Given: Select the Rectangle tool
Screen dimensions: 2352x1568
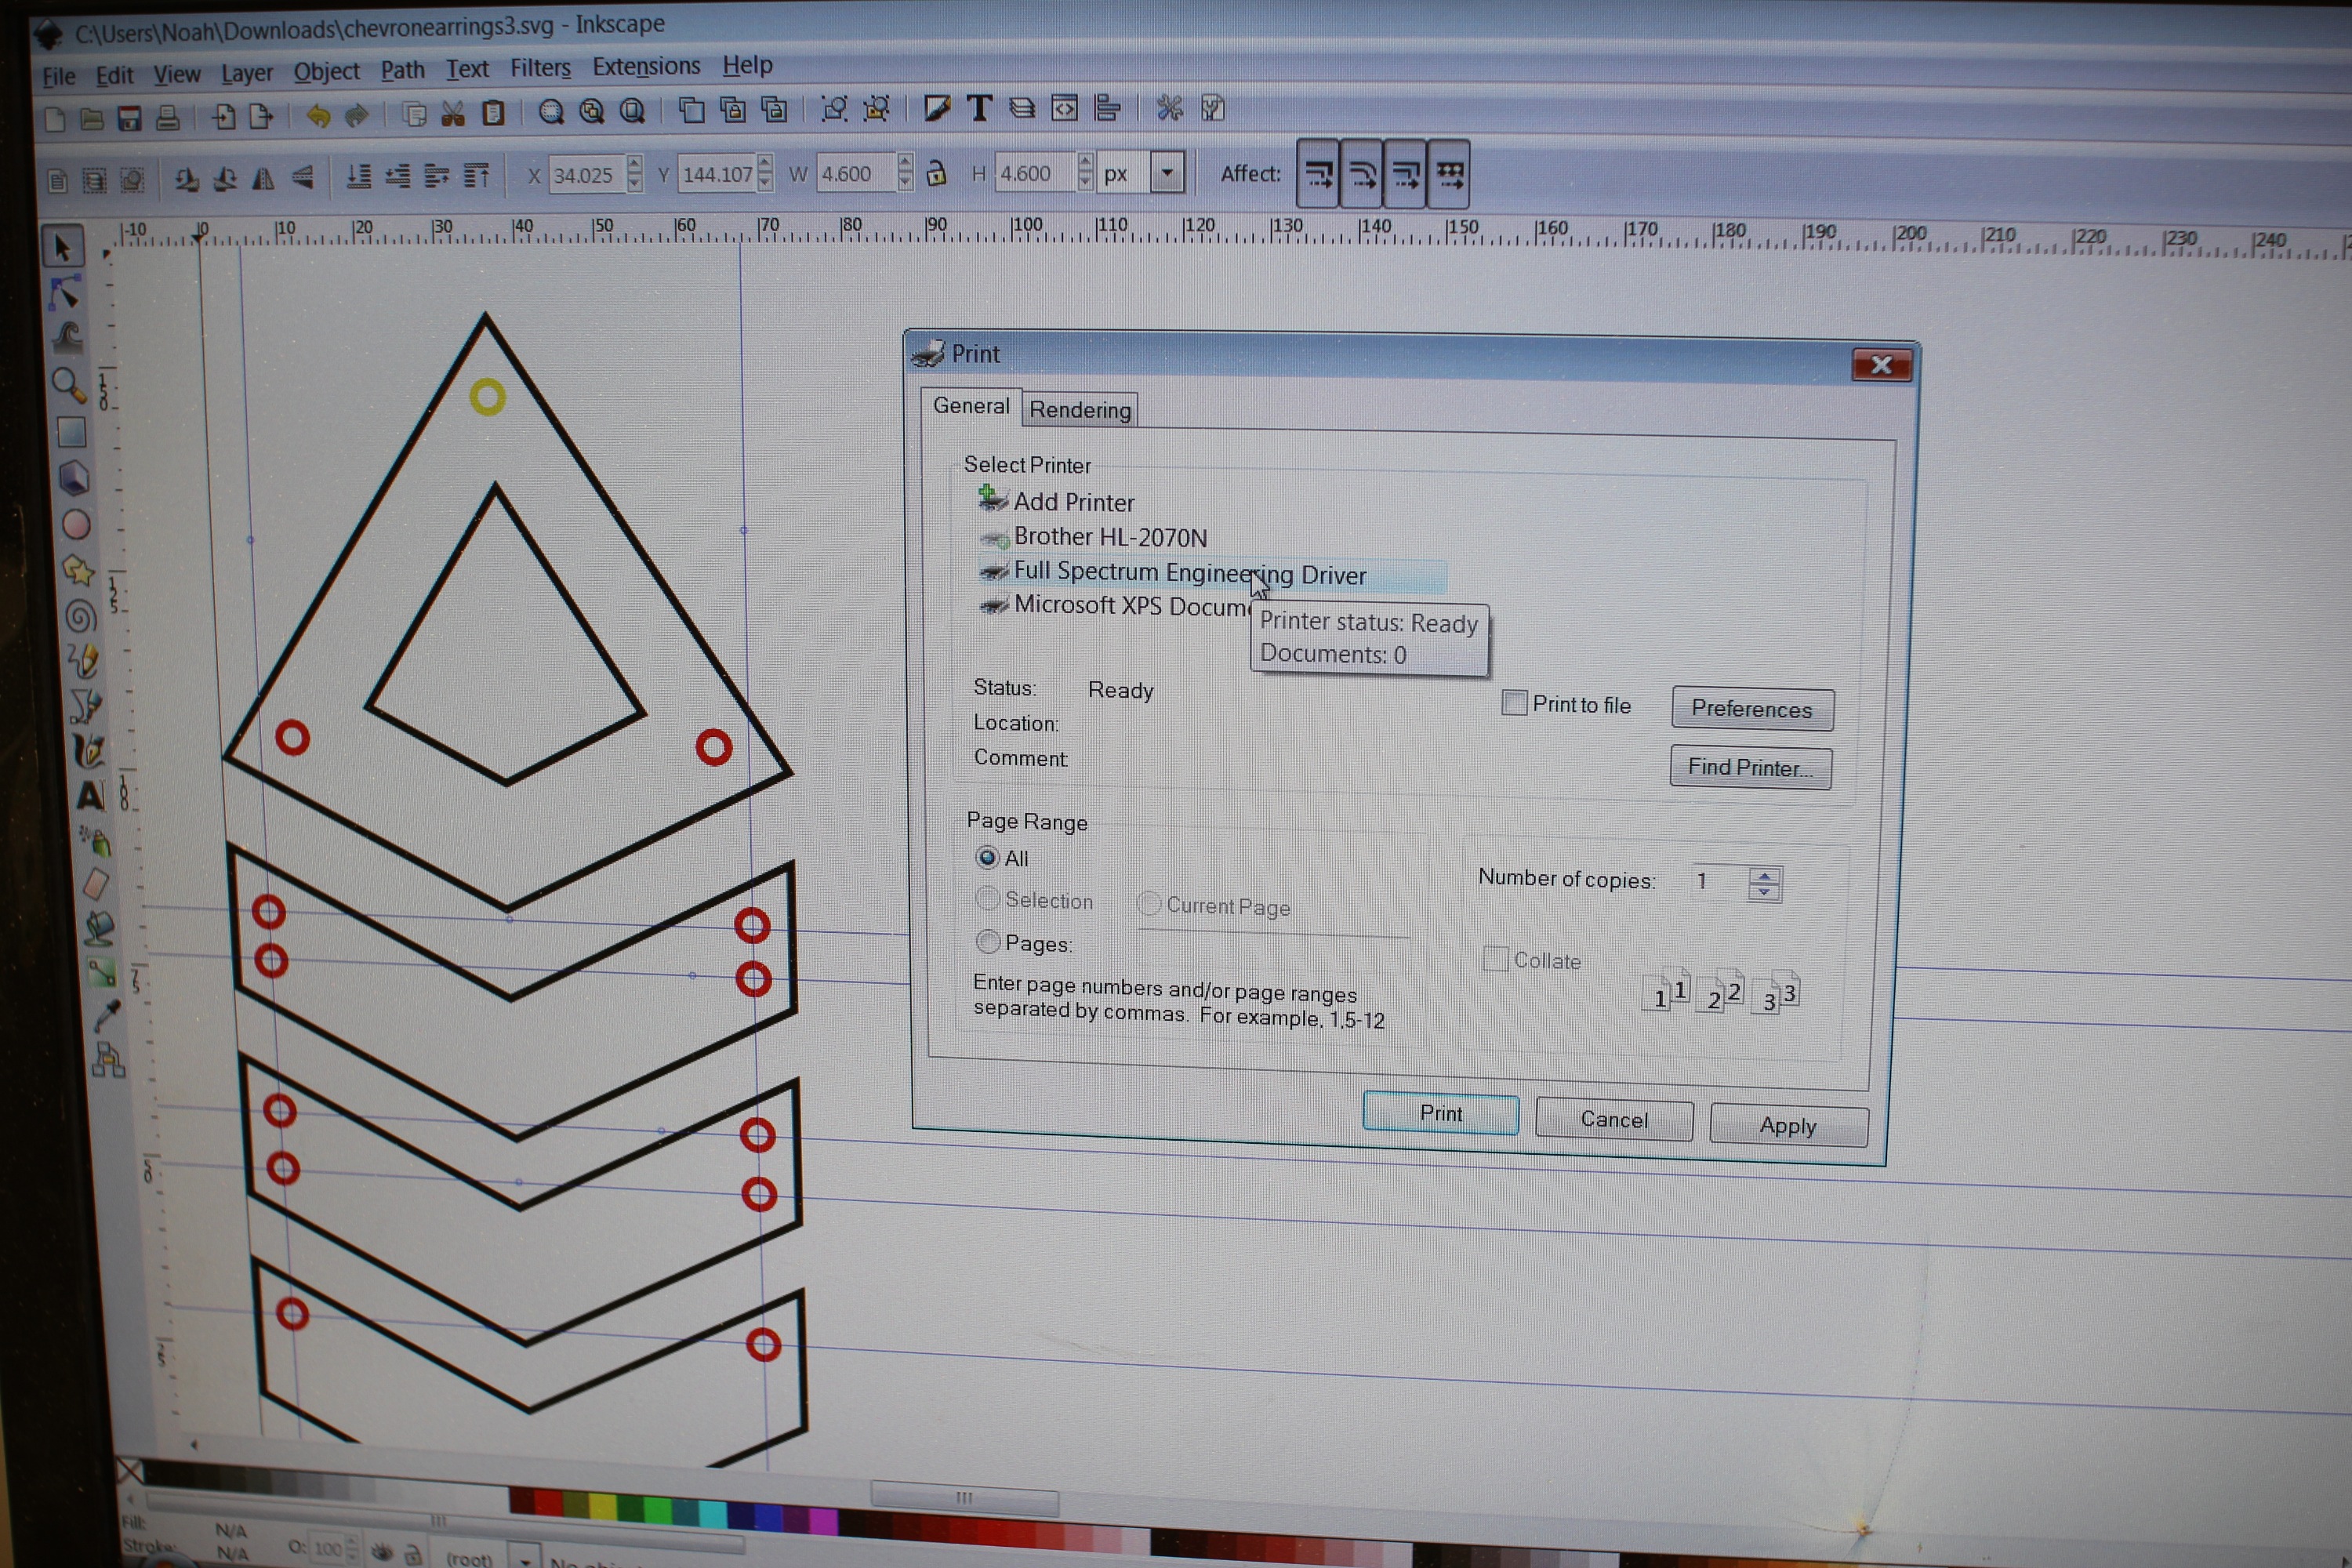Looking at the screenshot, I should click(x=71, y=432).
